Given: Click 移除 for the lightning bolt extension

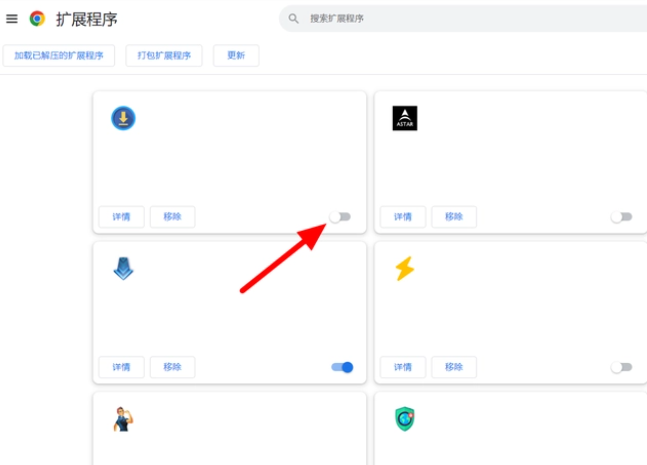Looking at the screenshot, I should [x=454, y=367].
